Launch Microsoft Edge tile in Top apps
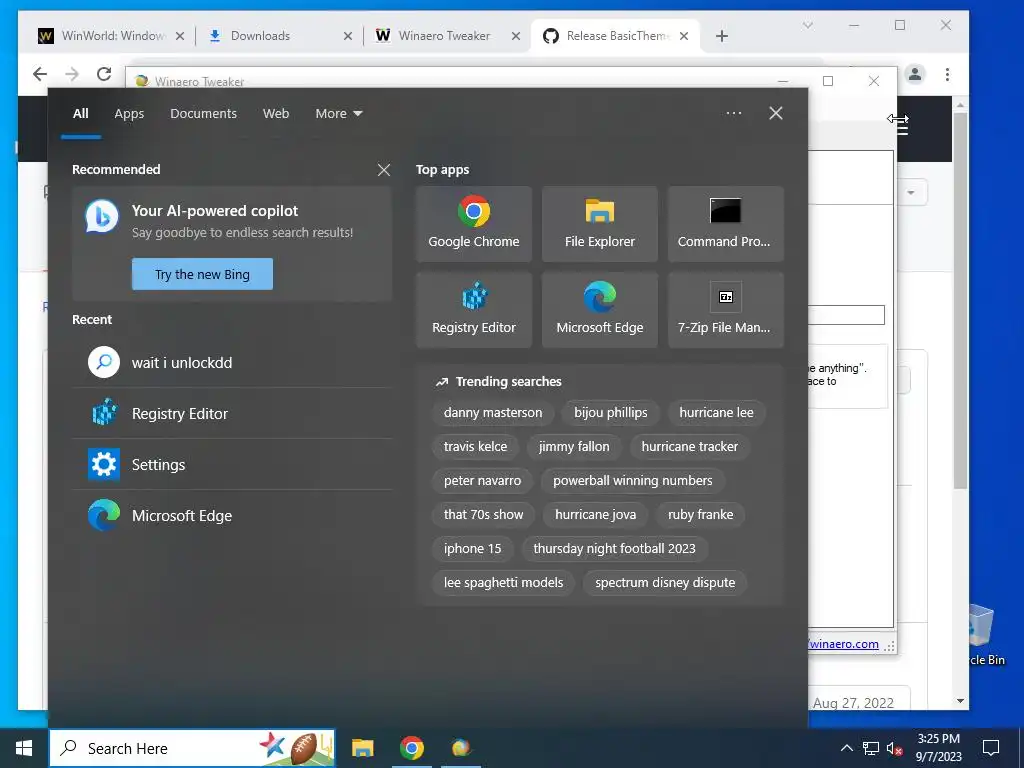This screenshot has width=1024, height=768. (x=600, y=310)
